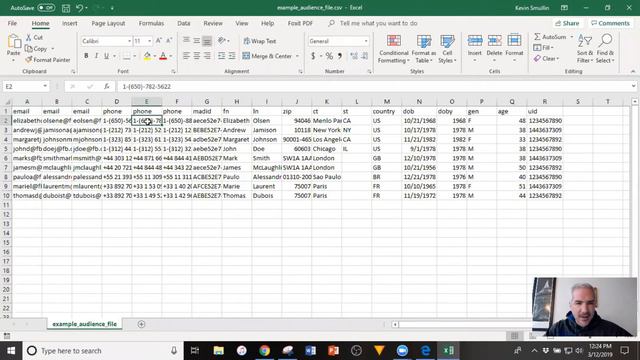Image resolution: width=640 pixels, height=360 pixels.
Task: Open Find & Select menu
Action: [x=605, y=49]
